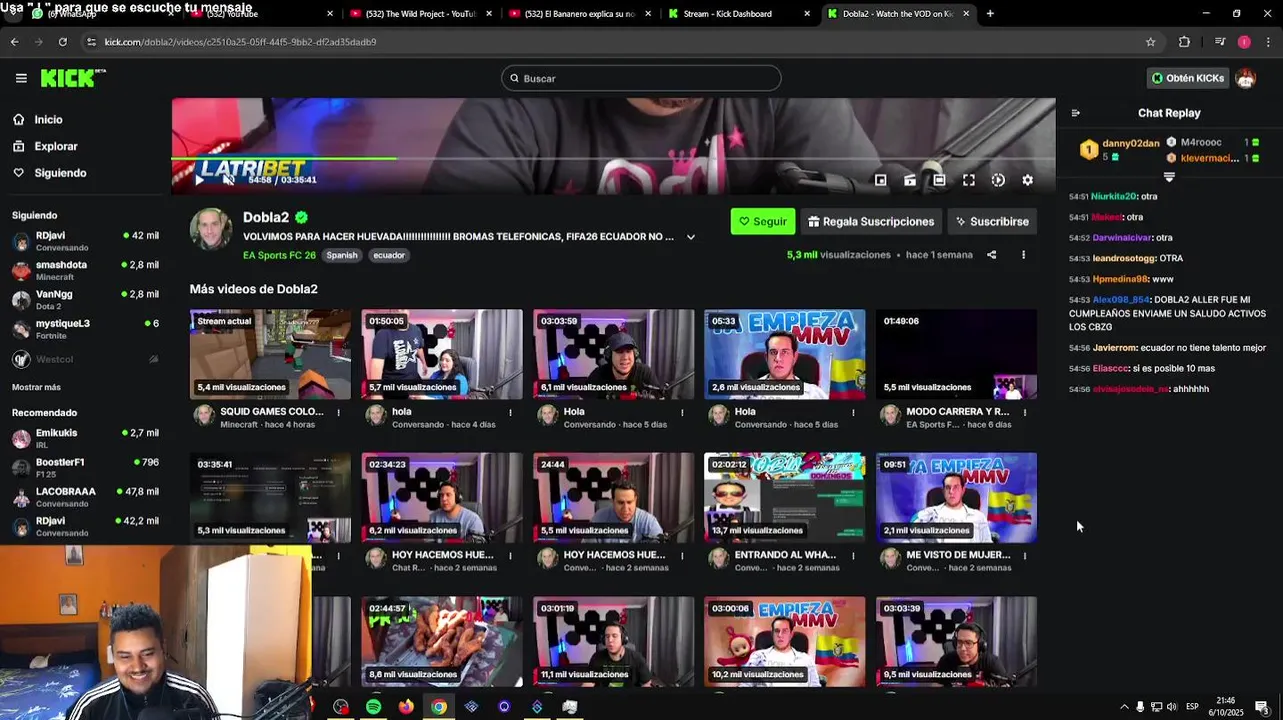Bookmark page with star icon
The image size is (1283, 720).
point(1150,42)
